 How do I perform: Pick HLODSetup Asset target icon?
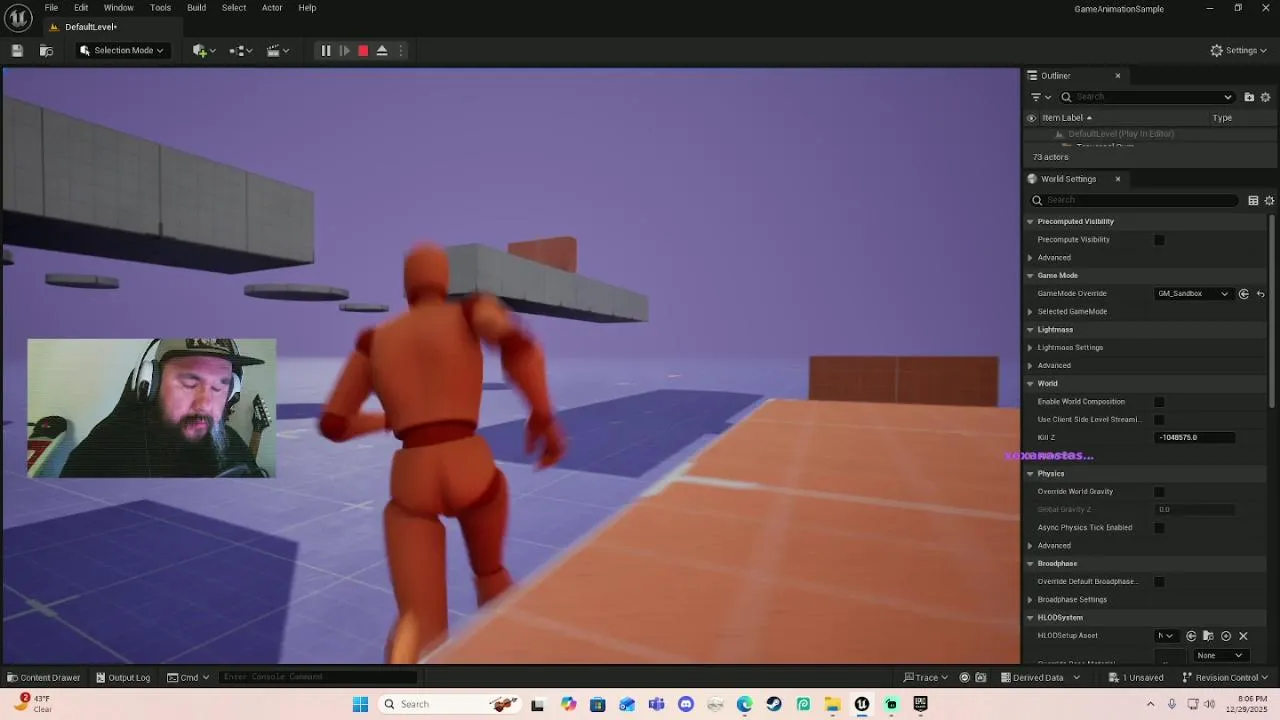1226,636
